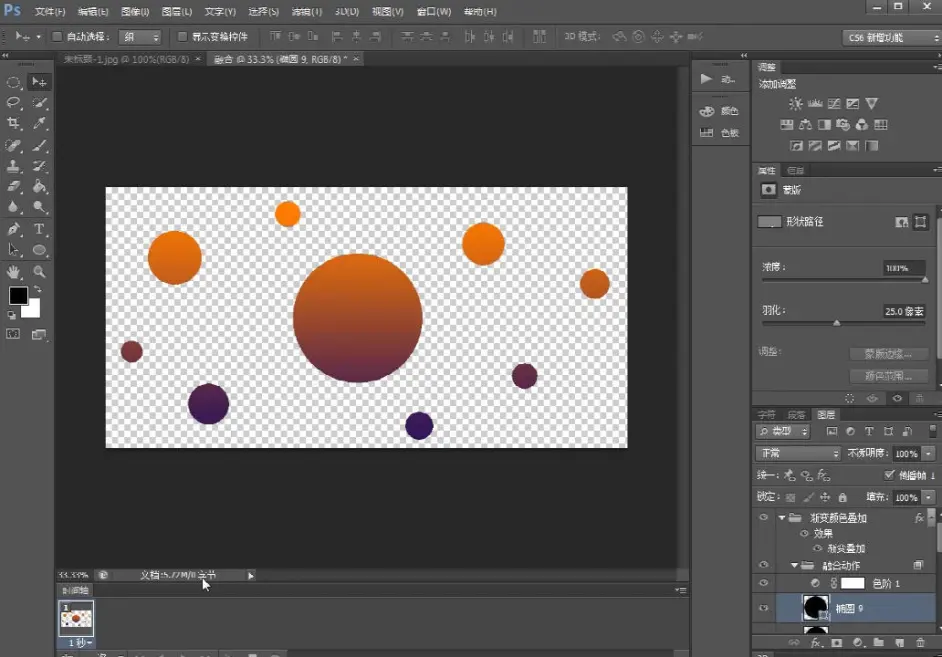Click the Ellipse shape tool
The height and width of the screenshot is (657, 942).
(40, 250)
